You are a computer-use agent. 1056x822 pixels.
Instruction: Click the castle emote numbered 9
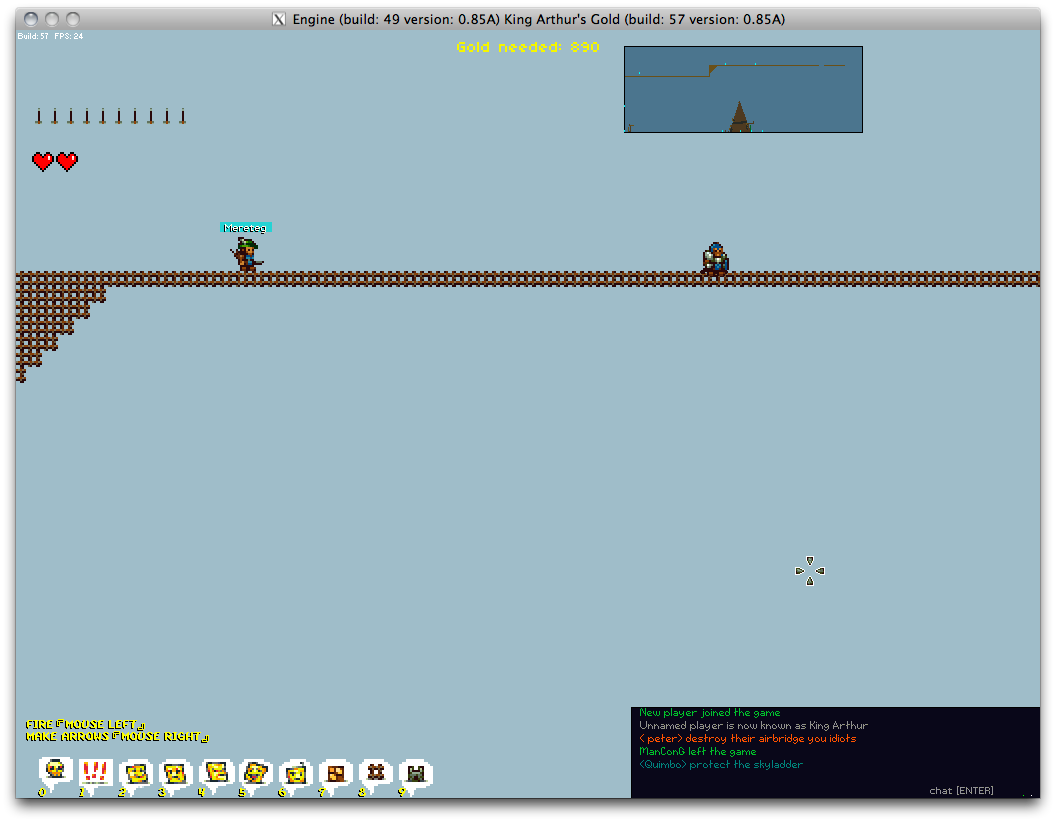pyautogui.click(x=415, y=773)
